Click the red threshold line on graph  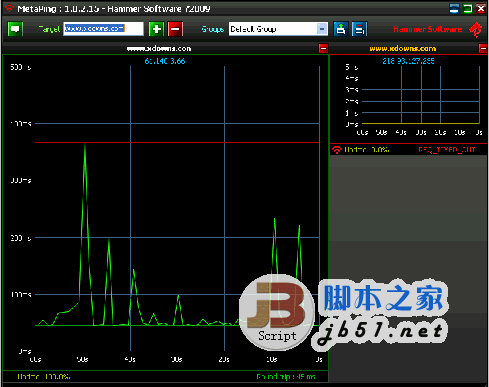click(177, 142)
